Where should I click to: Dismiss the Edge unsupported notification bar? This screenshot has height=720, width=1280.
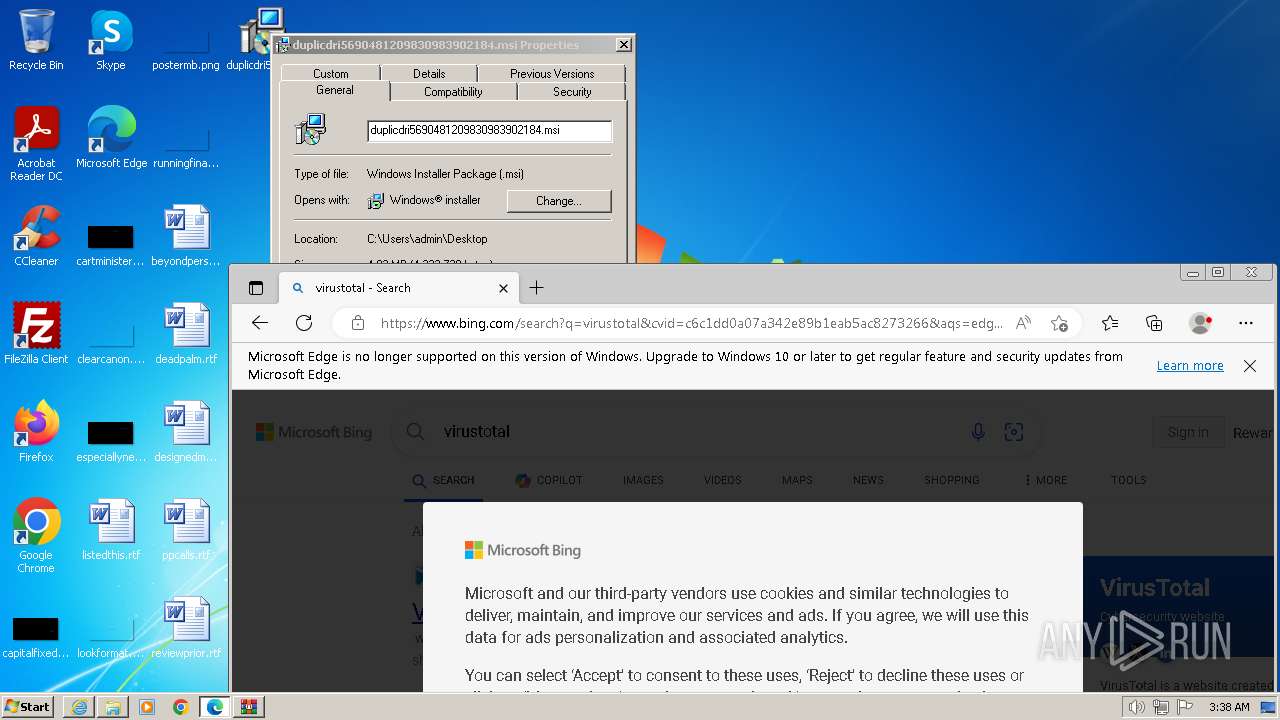1250,366
